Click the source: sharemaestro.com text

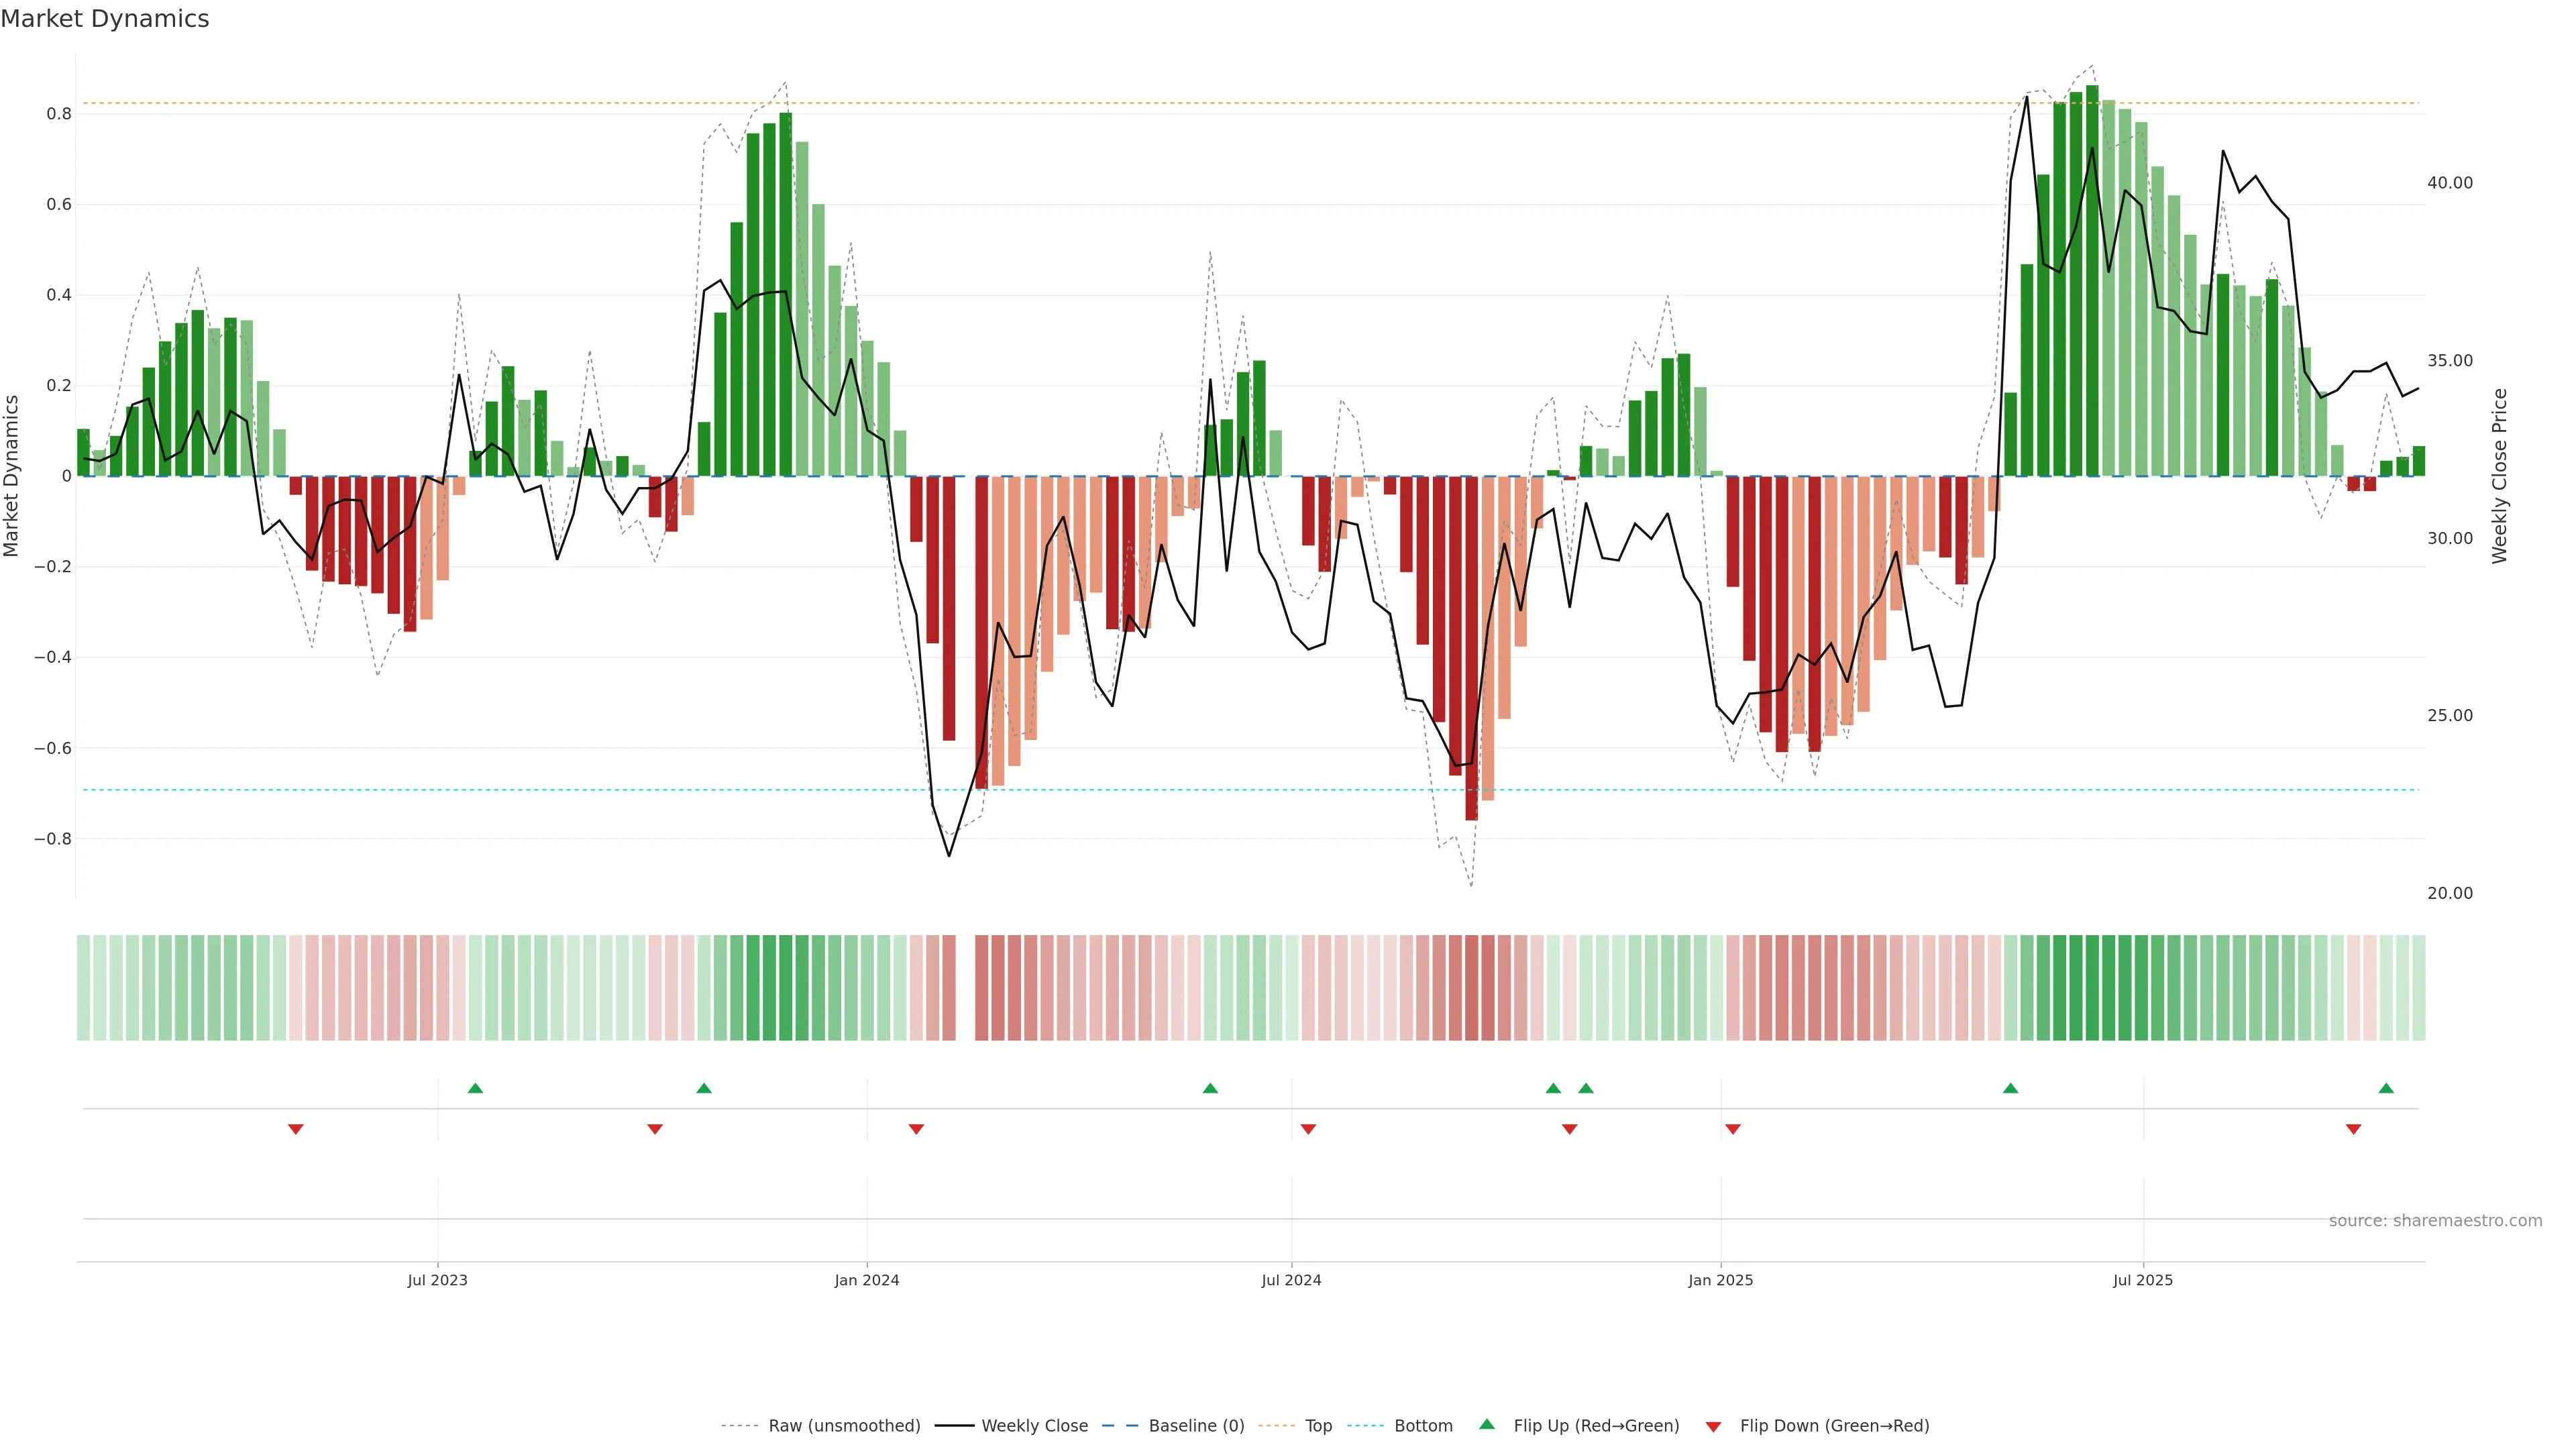(x=2435, y=1220)
